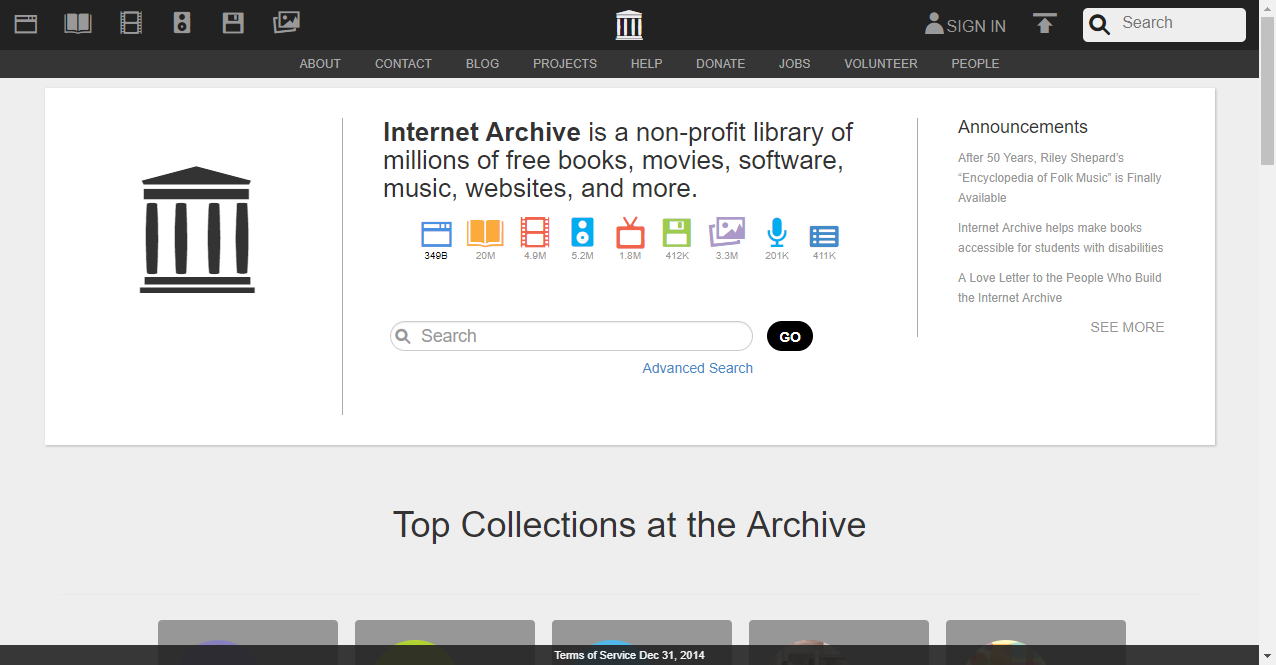Follow the Advanced Search link
Viewport: 1276px width, 665px height.
coord(697,368)
